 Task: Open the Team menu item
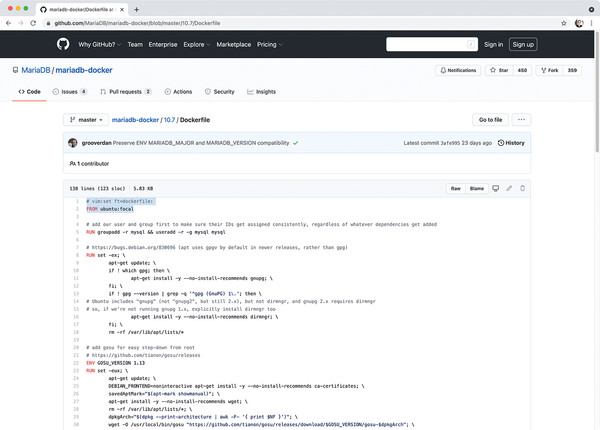(135, 44)
